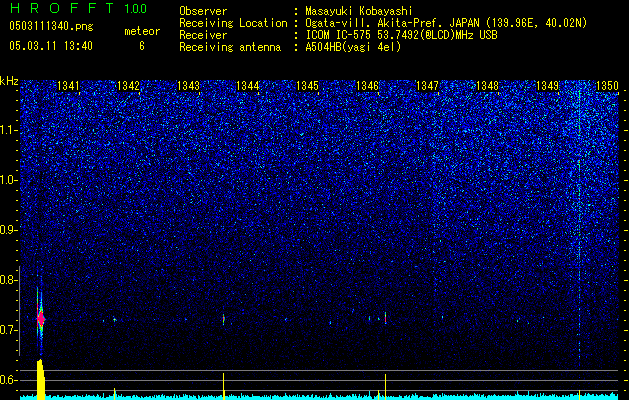
Task: Click the Receiver field label
Action: point(203,35)
